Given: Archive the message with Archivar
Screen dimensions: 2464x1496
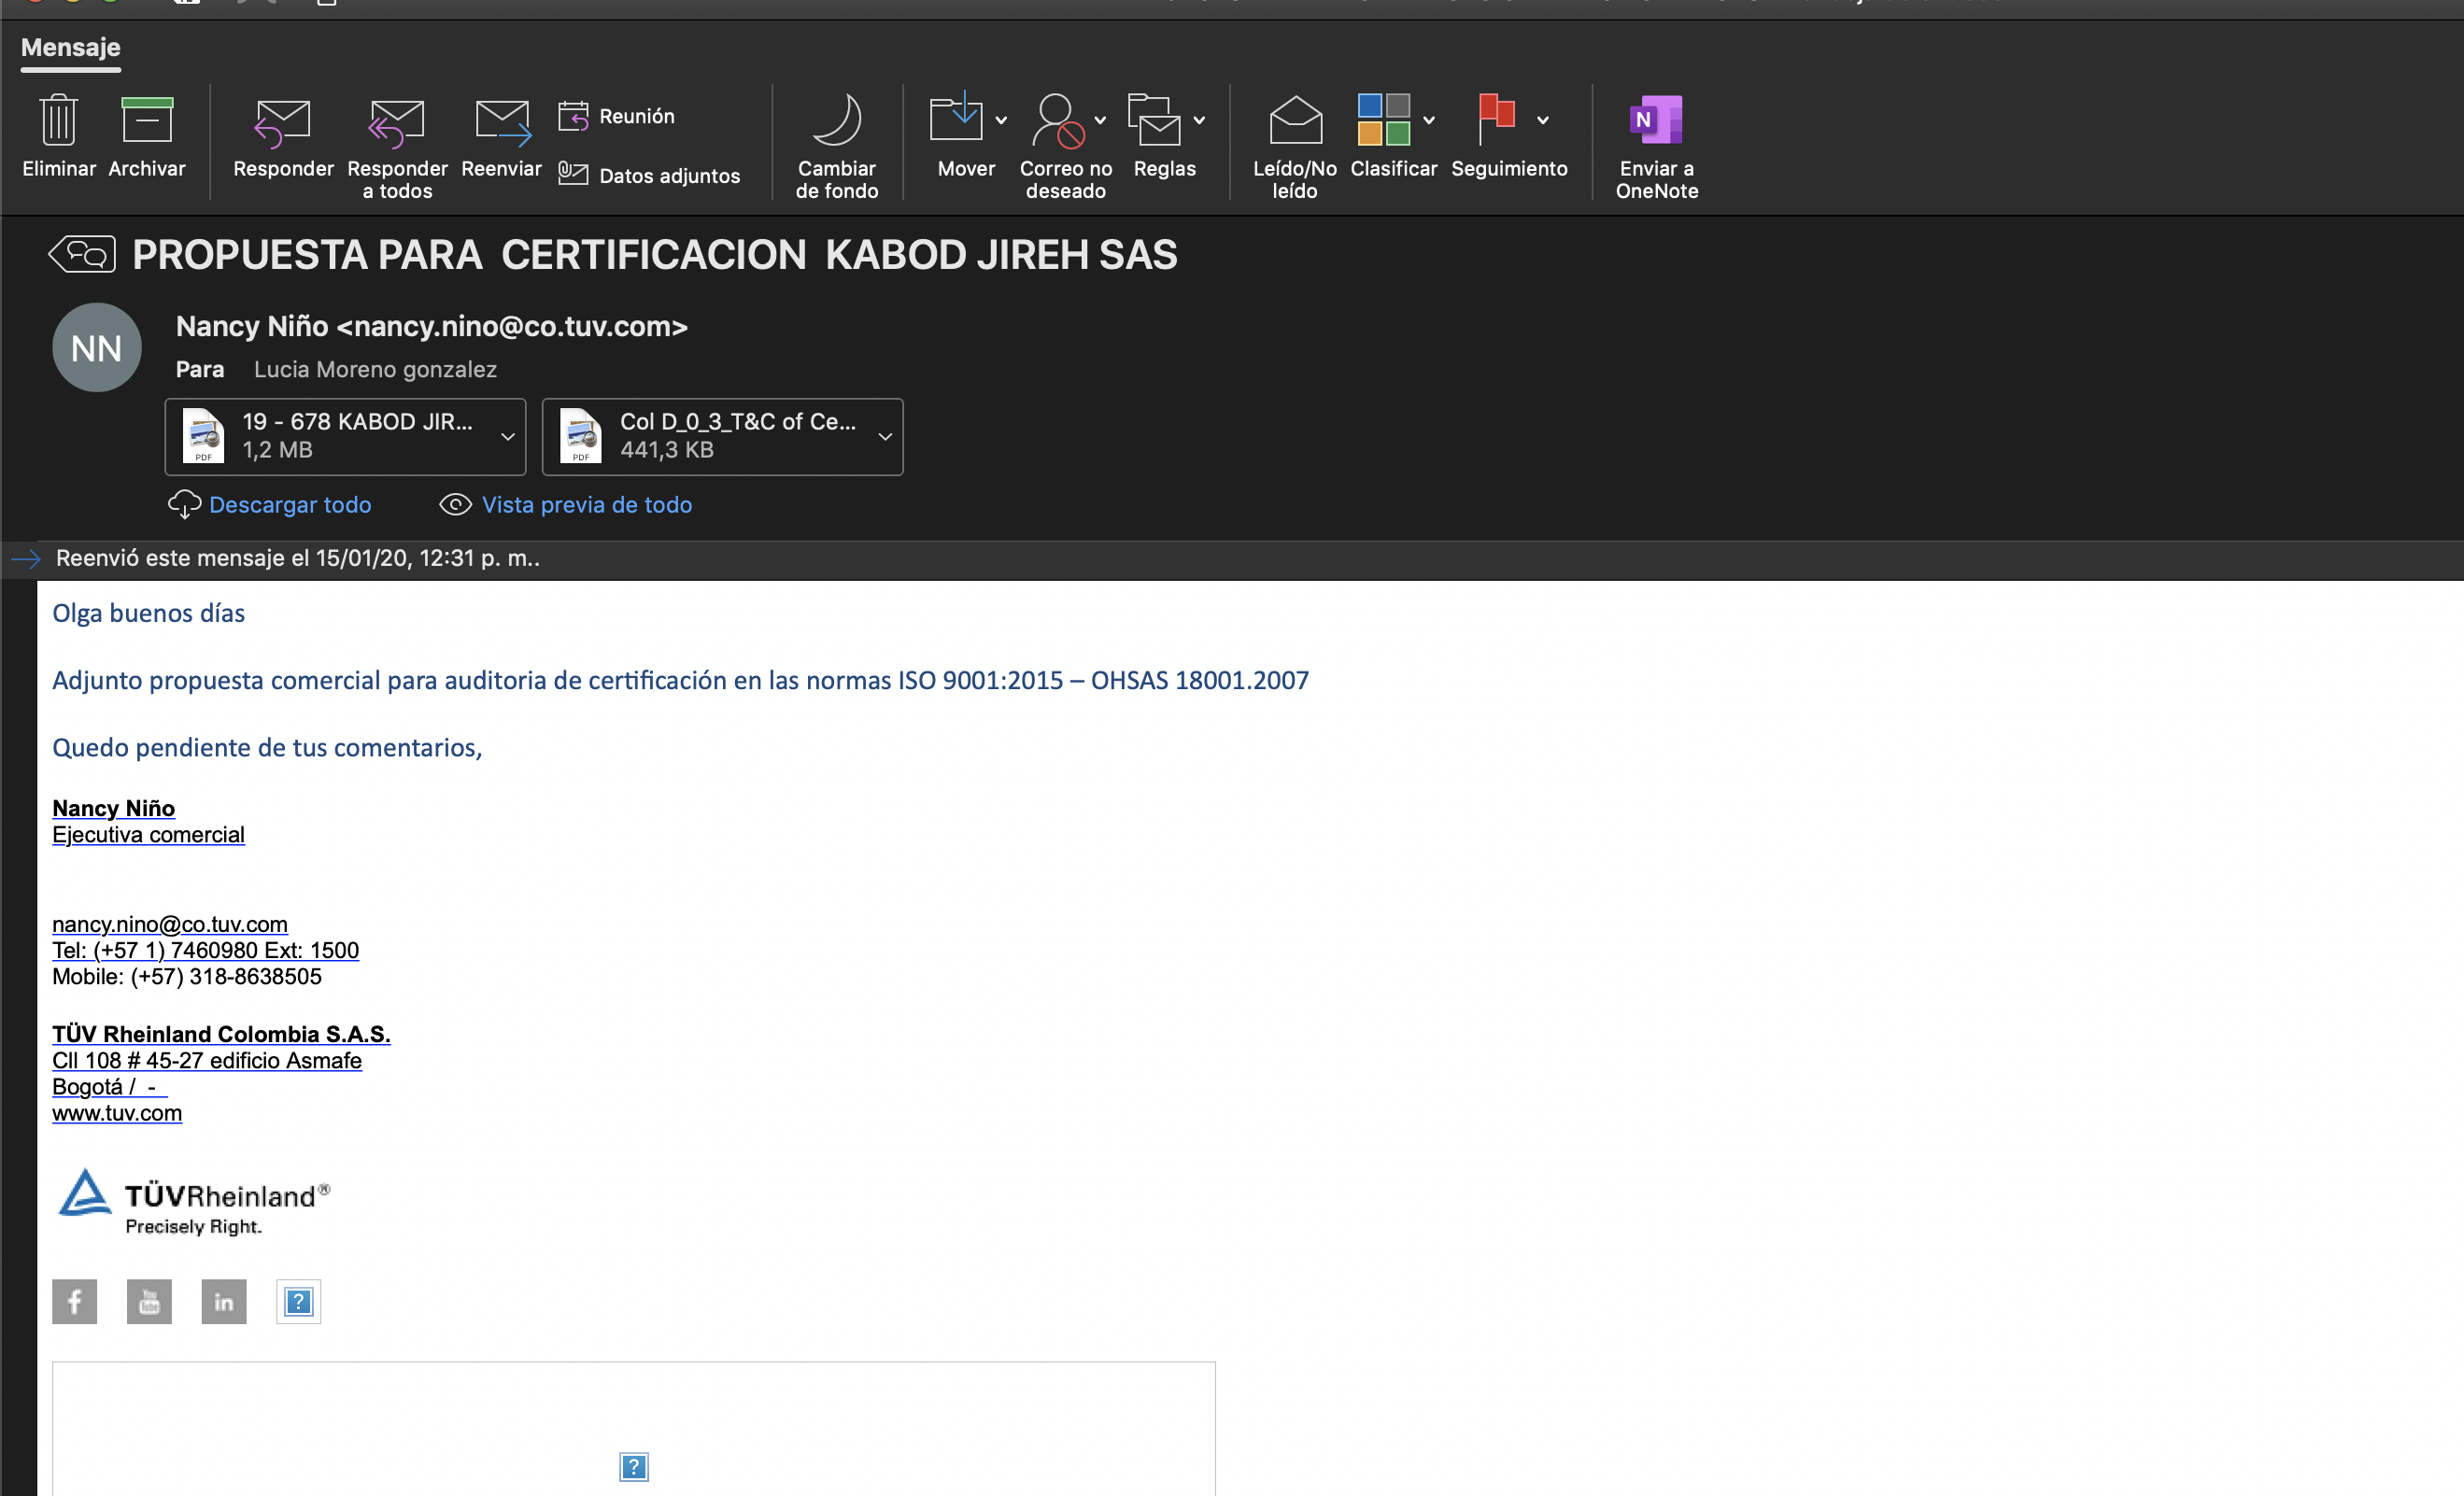Looking at the screenshot, I should [146, 121].
